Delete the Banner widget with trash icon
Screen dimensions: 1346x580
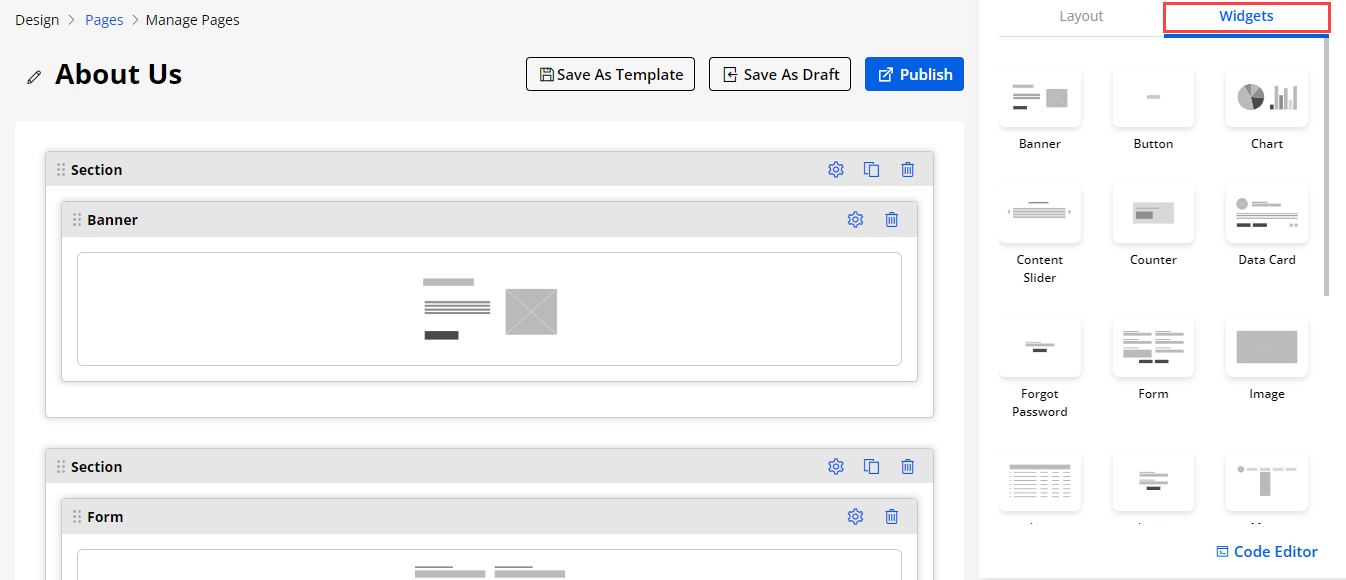[x=891, y=220]
